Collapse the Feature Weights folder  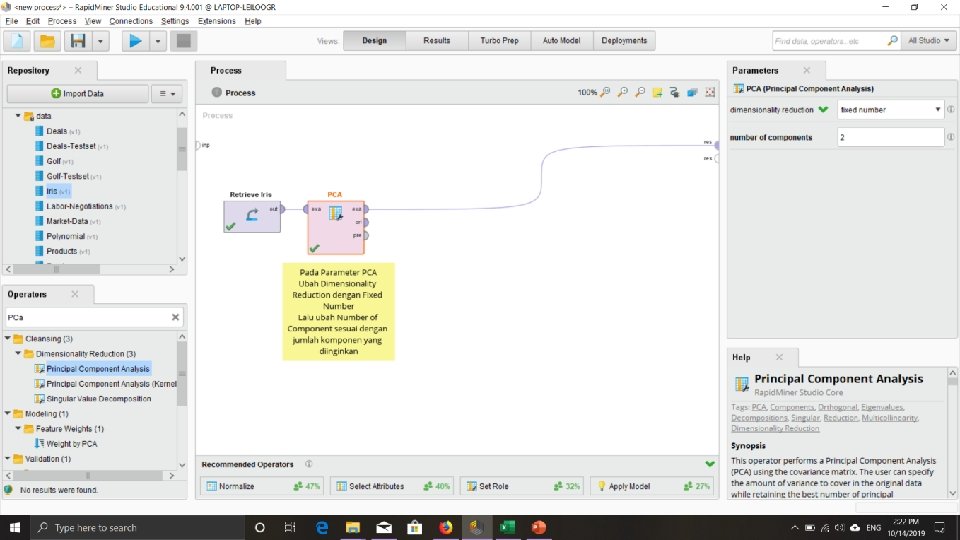[18, 429]
